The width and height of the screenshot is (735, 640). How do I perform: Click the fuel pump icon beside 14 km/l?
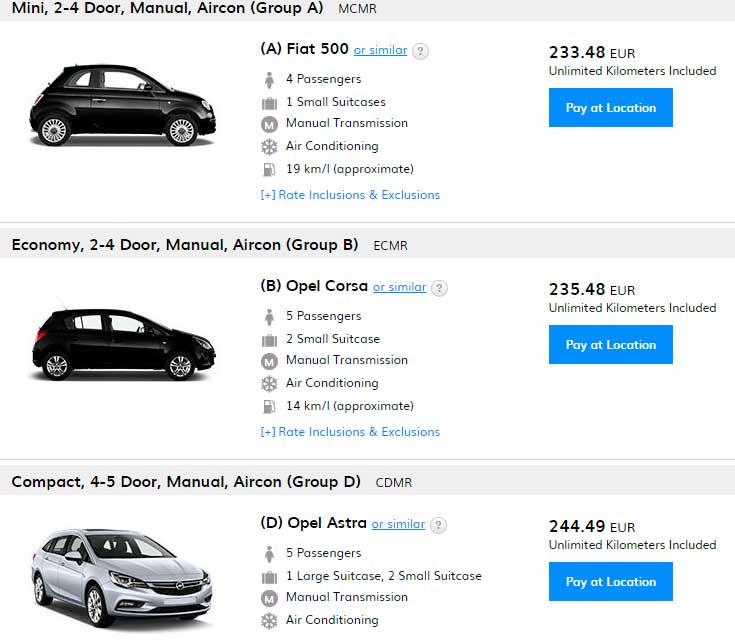point(269,406)
